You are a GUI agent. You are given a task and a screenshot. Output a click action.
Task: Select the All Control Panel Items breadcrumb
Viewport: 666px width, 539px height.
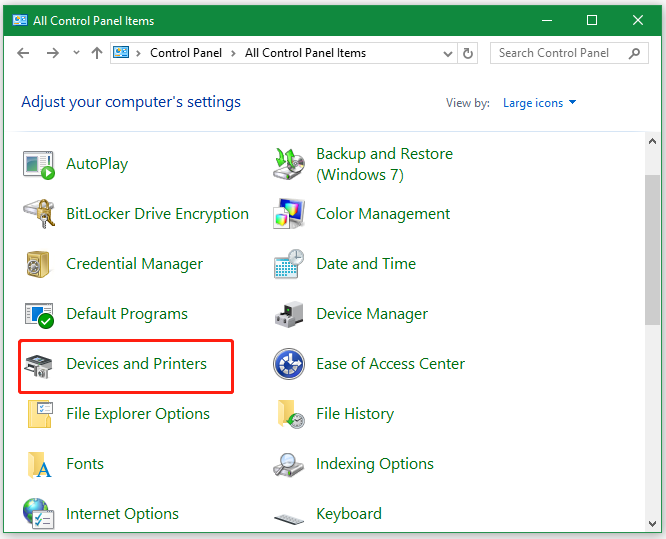point(305,53)
